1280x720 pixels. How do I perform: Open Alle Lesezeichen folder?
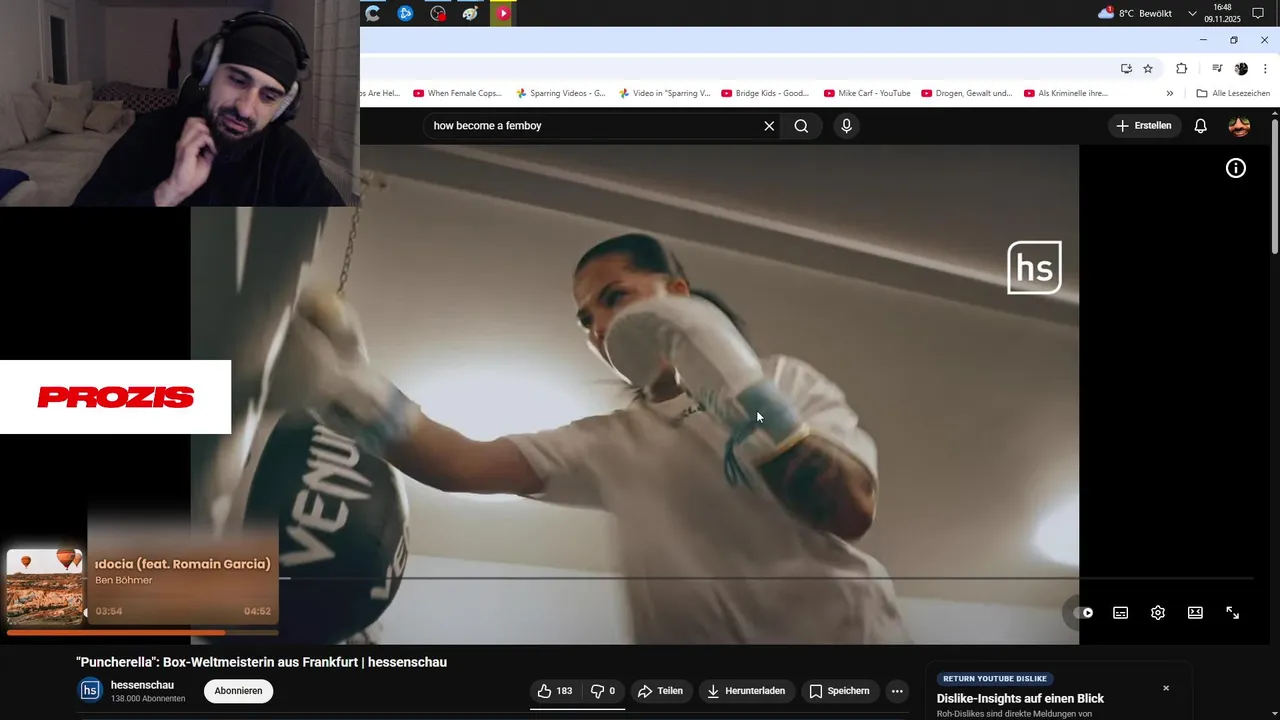click(1233, 93)
